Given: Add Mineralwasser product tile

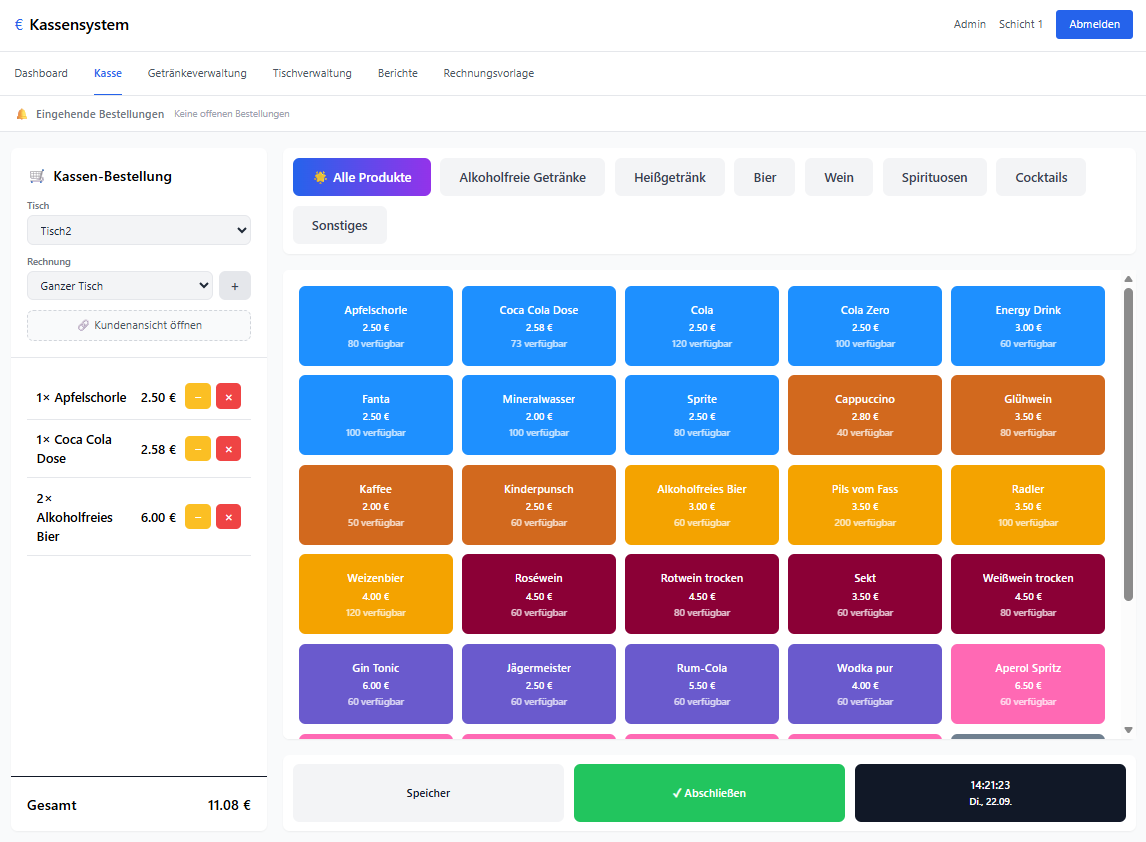Looking at the screenshot, I should (539, 415).
